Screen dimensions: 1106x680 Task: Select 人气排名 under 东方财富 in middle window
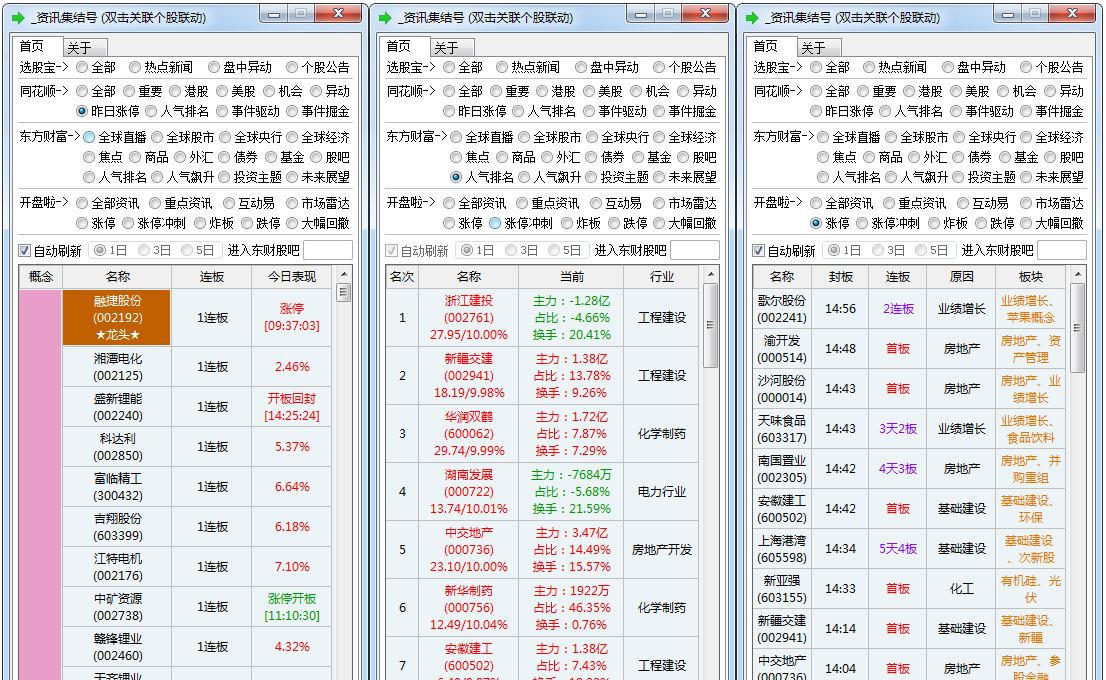click(456, 177)
